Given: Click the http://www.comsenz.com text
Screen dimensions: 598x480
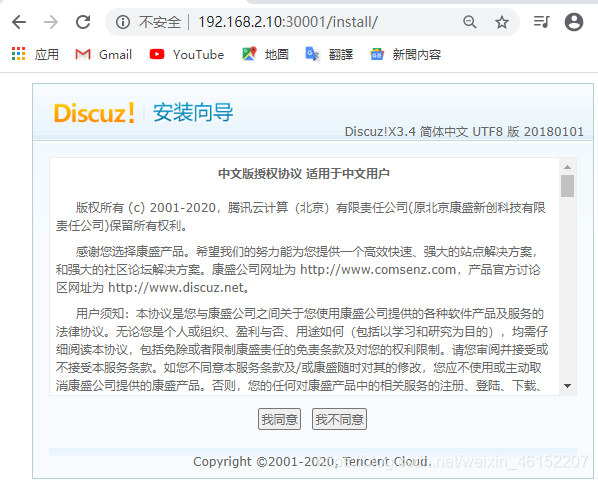Looking at the screenshot, I should coord(378,270).
